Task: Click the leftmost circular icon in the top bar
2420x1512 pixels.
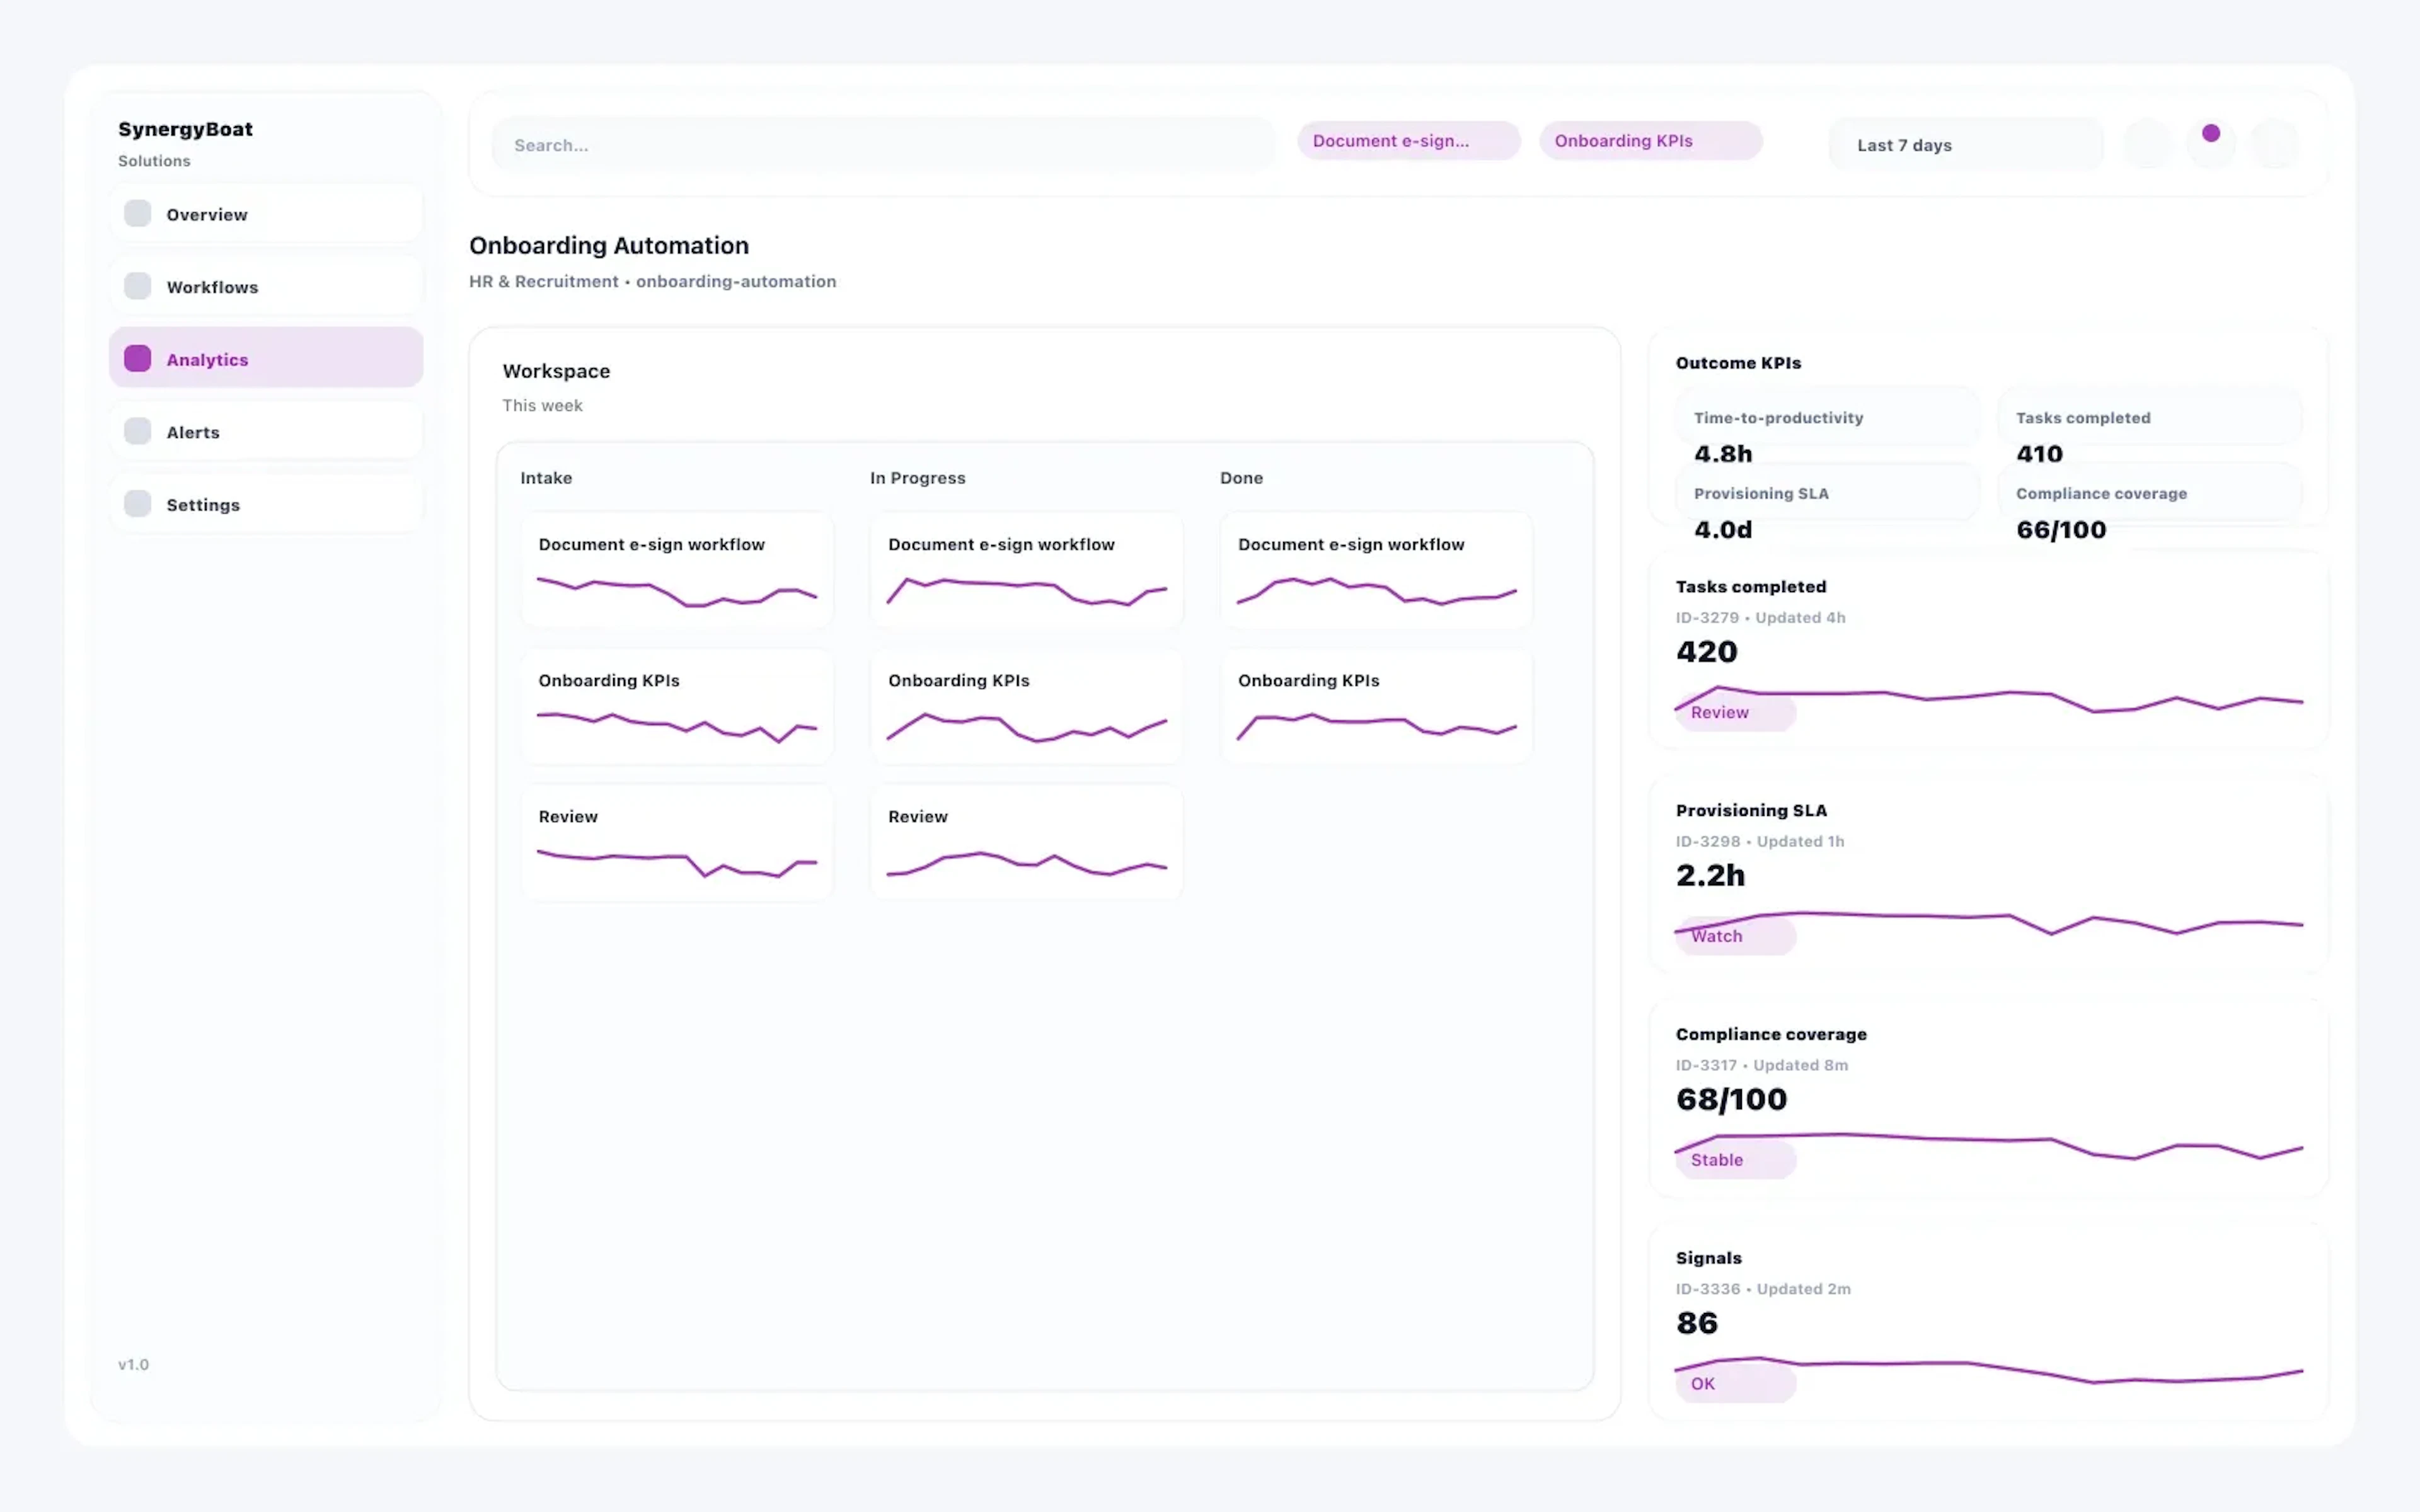Action: coord(2148,144)
